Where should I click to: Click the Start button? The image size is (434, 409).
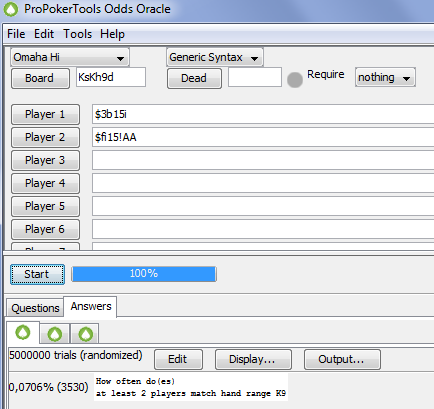37,274
